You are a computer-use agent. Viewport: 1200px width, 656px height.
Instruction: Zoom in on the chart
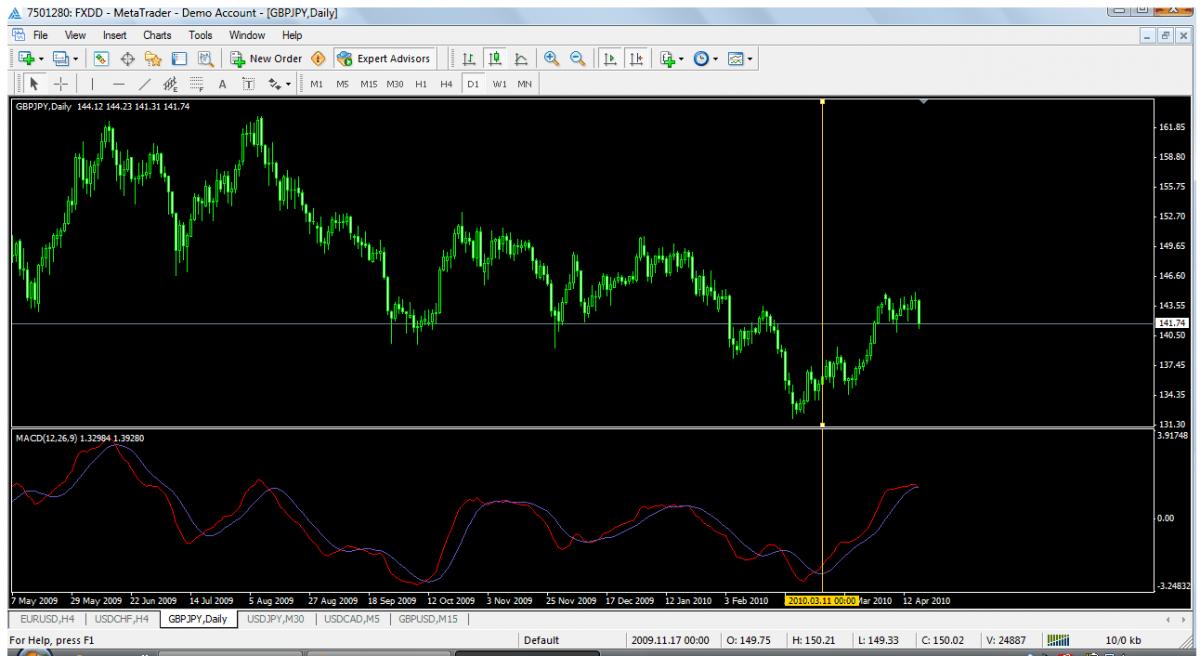point(551,58)
